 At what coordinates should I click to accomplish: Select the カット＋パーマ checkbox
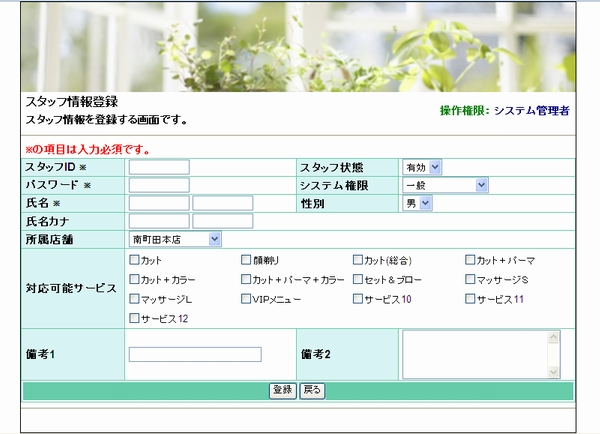470,260
